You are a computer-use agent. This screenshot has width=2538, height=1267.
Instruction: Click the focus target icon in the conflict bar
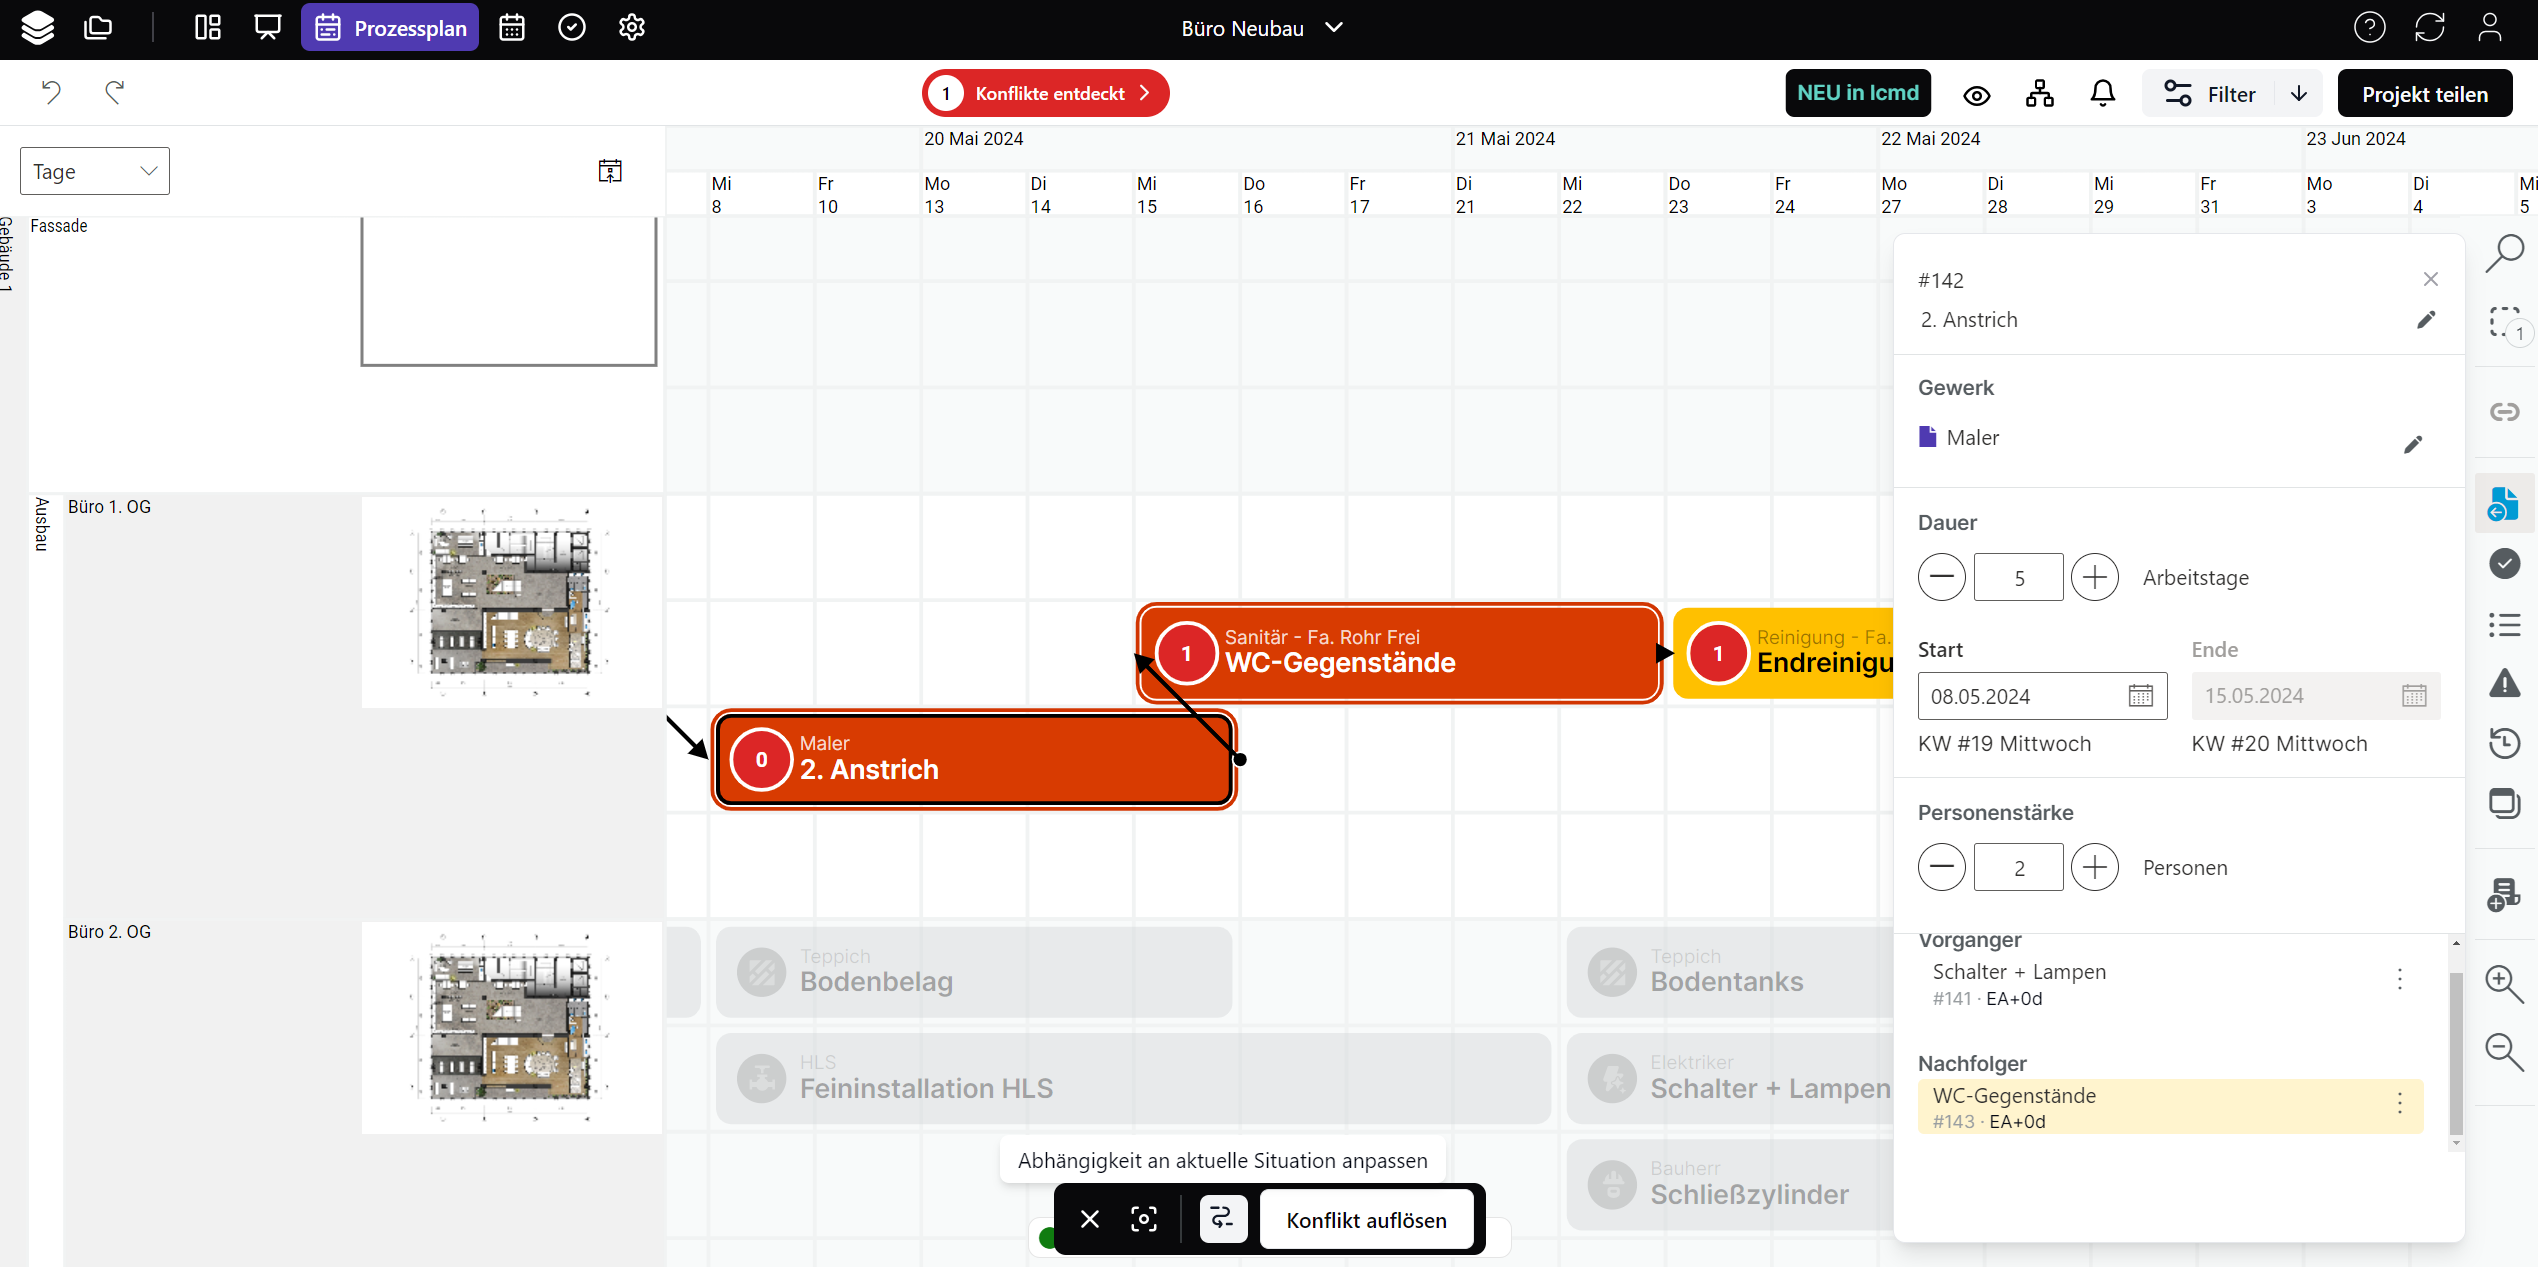coord(1144,1219)
